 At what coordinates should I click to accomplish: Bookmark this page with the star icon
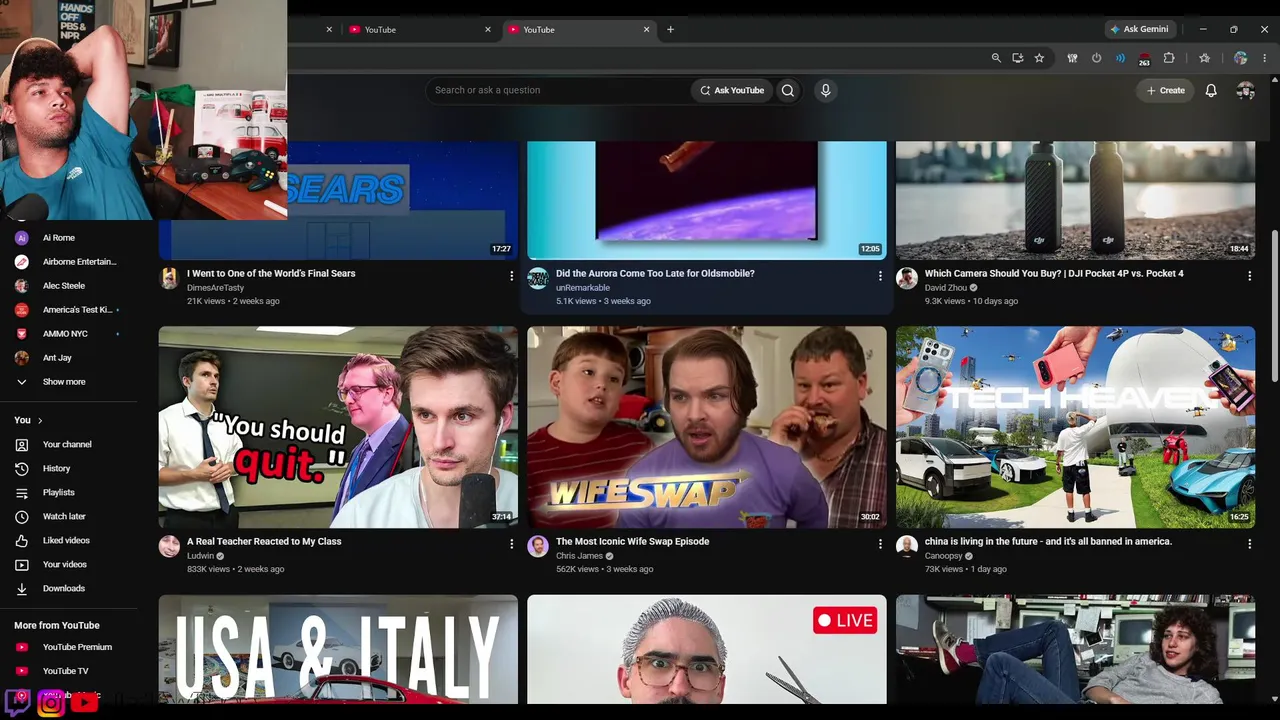[x=1039, y=58]
